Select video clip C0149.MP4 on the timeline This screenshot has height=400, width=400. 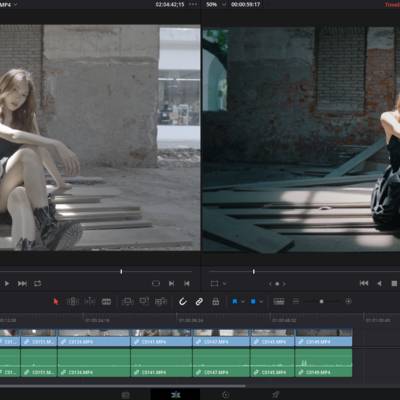pyautogui.click(x=324, y=337)
